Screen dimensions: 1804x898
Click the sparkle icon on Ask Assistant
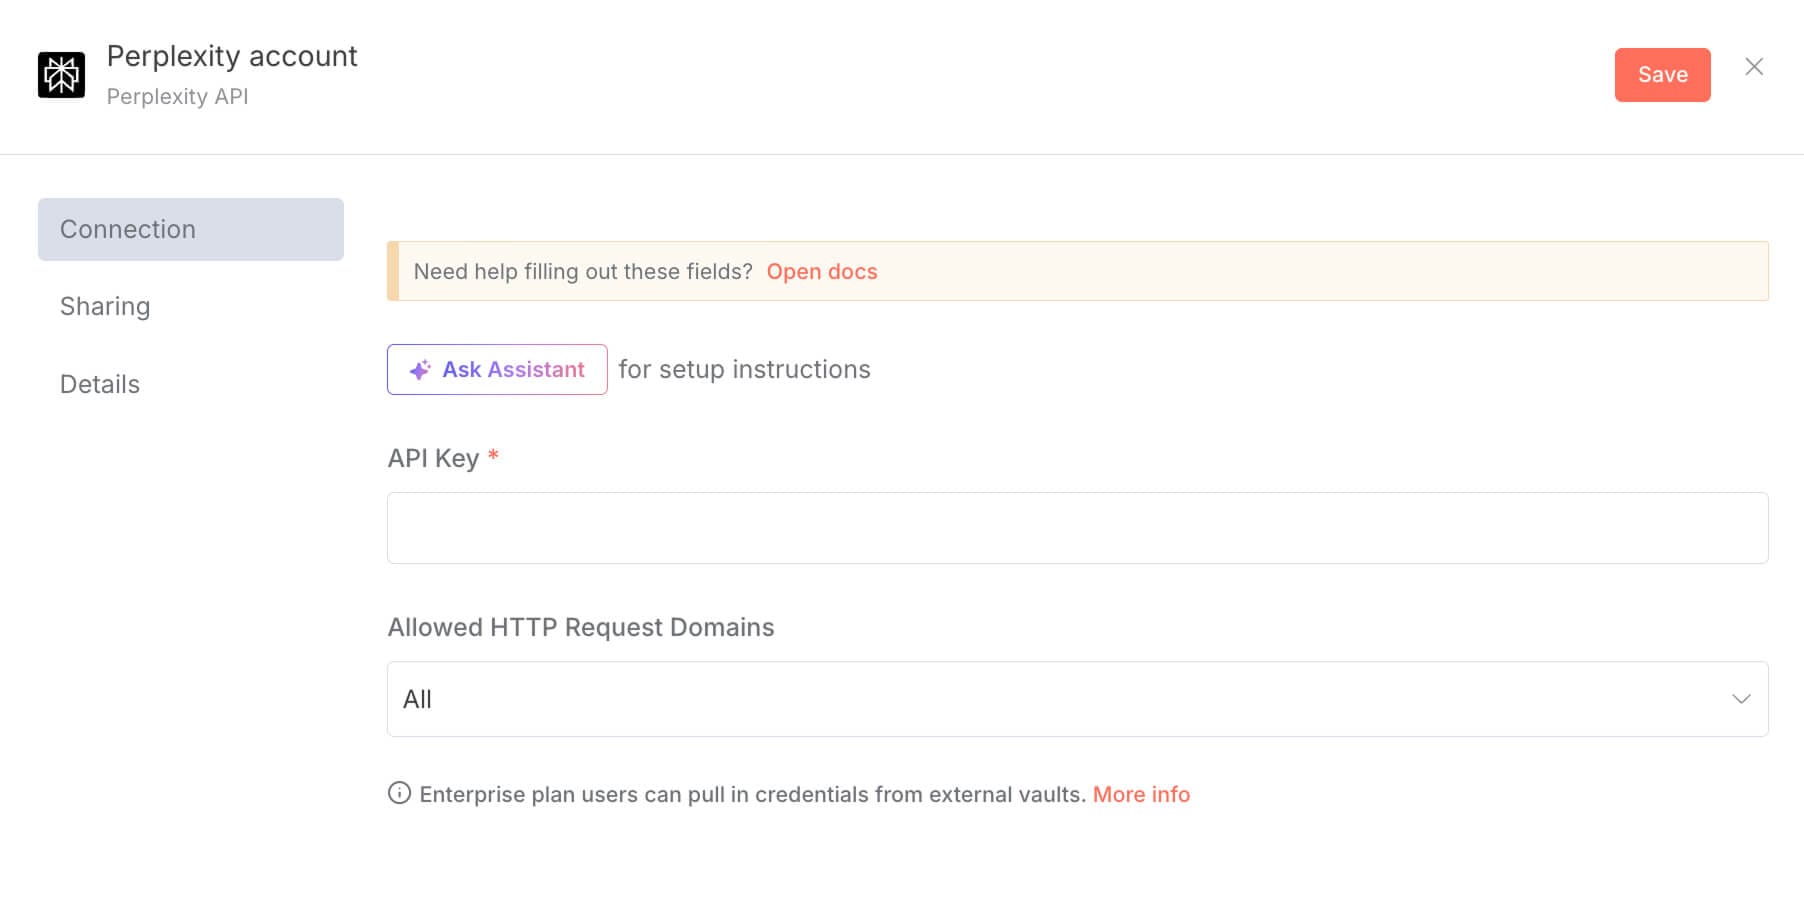[418, 369]
